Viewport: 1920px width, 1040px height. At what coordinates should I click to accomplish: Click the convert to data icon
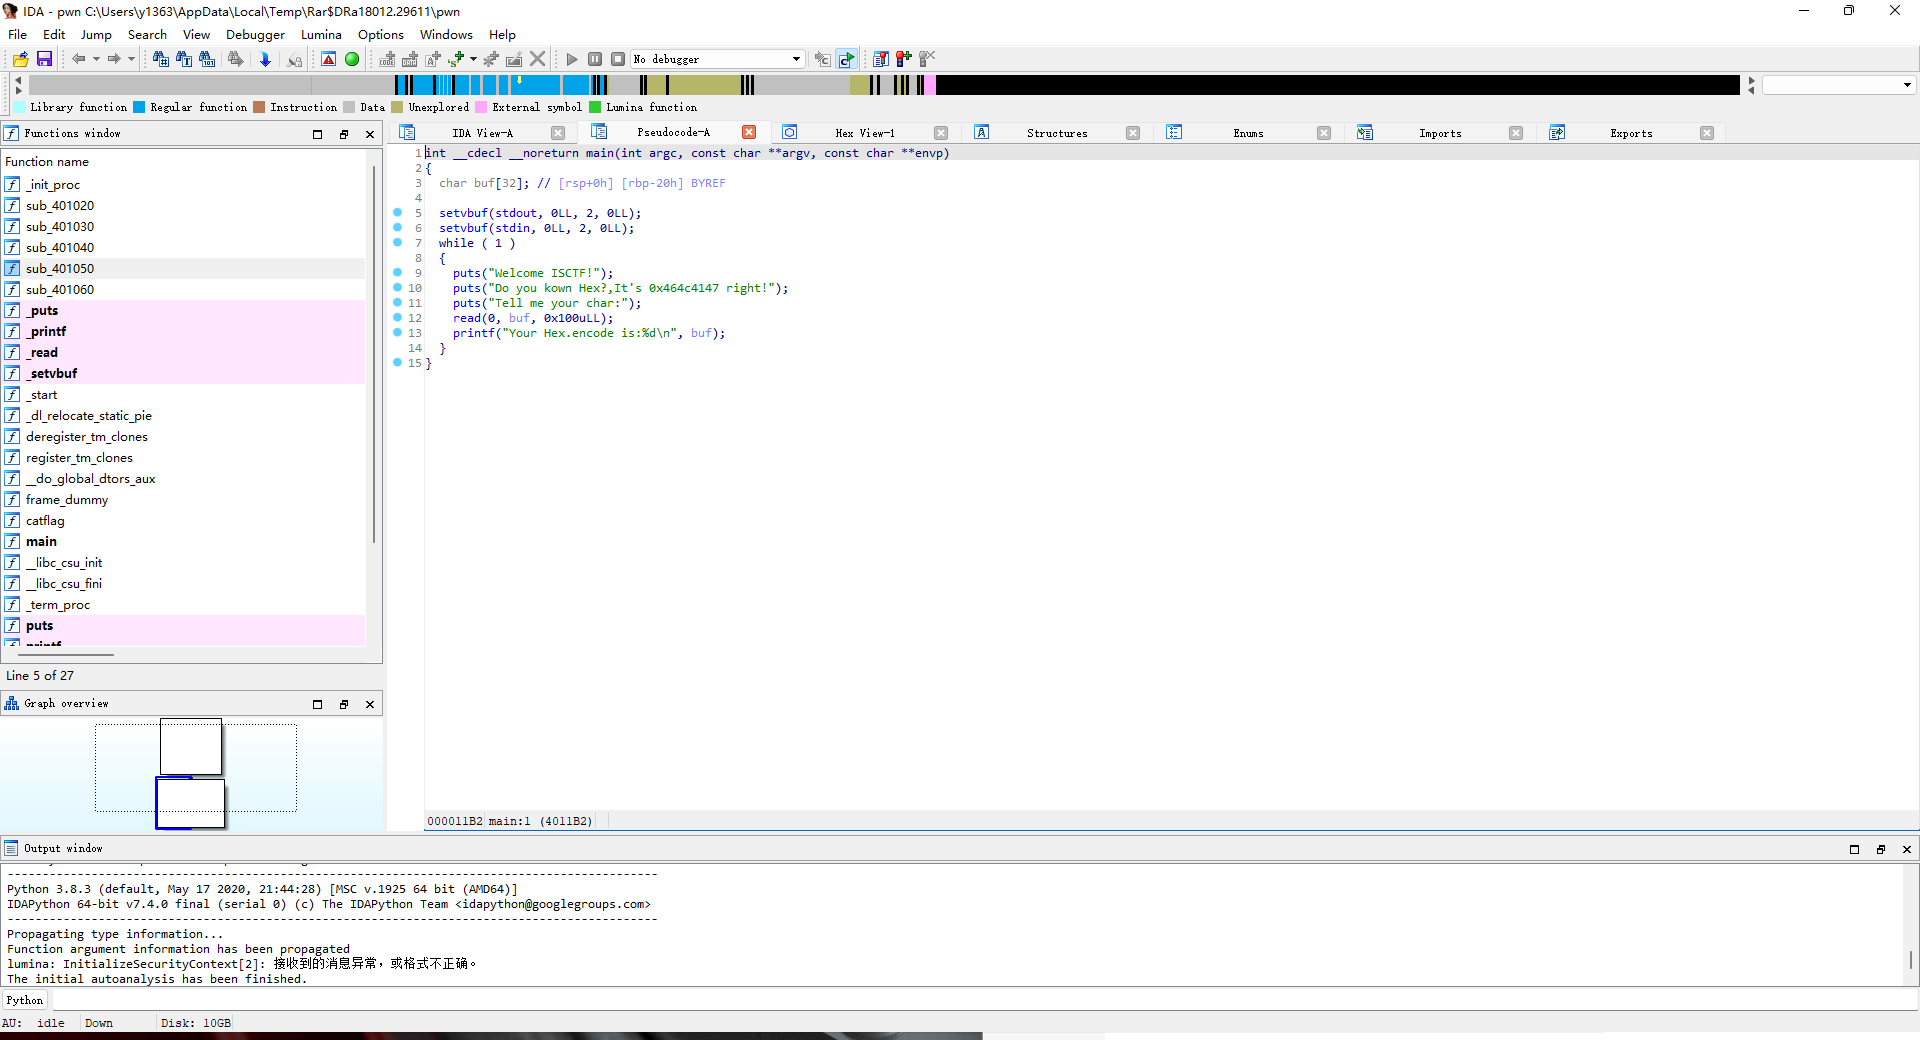[410, 59]
